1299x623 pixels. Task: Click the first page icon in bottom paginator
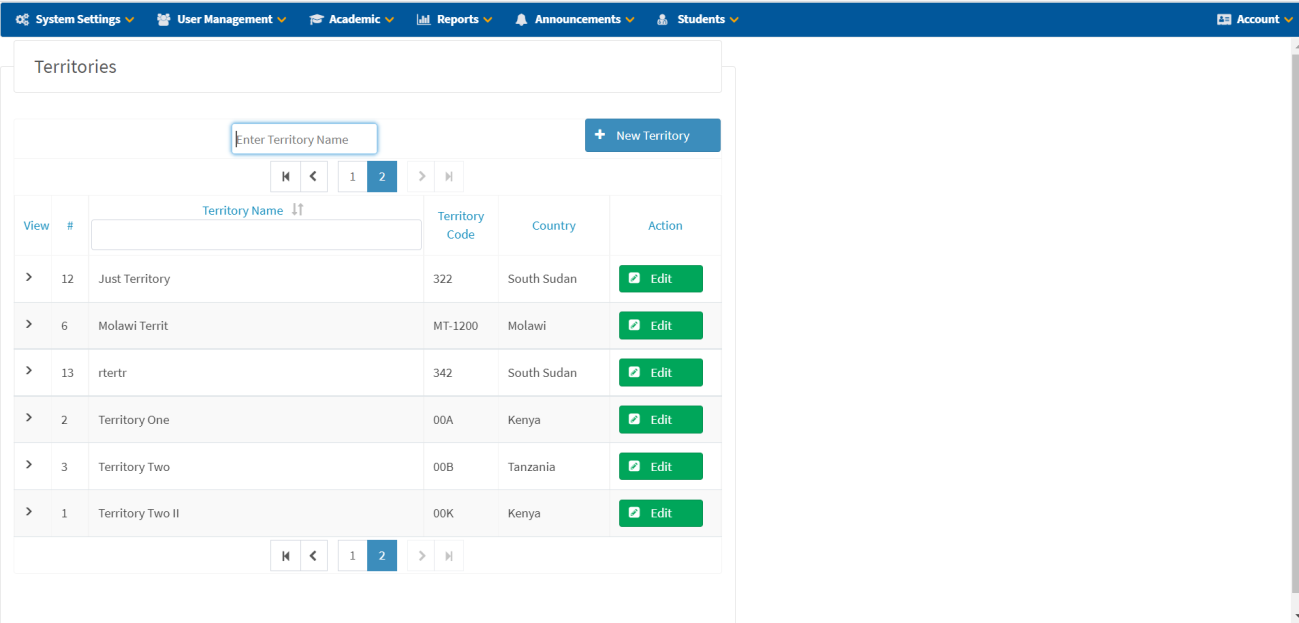tap(285, 556)
